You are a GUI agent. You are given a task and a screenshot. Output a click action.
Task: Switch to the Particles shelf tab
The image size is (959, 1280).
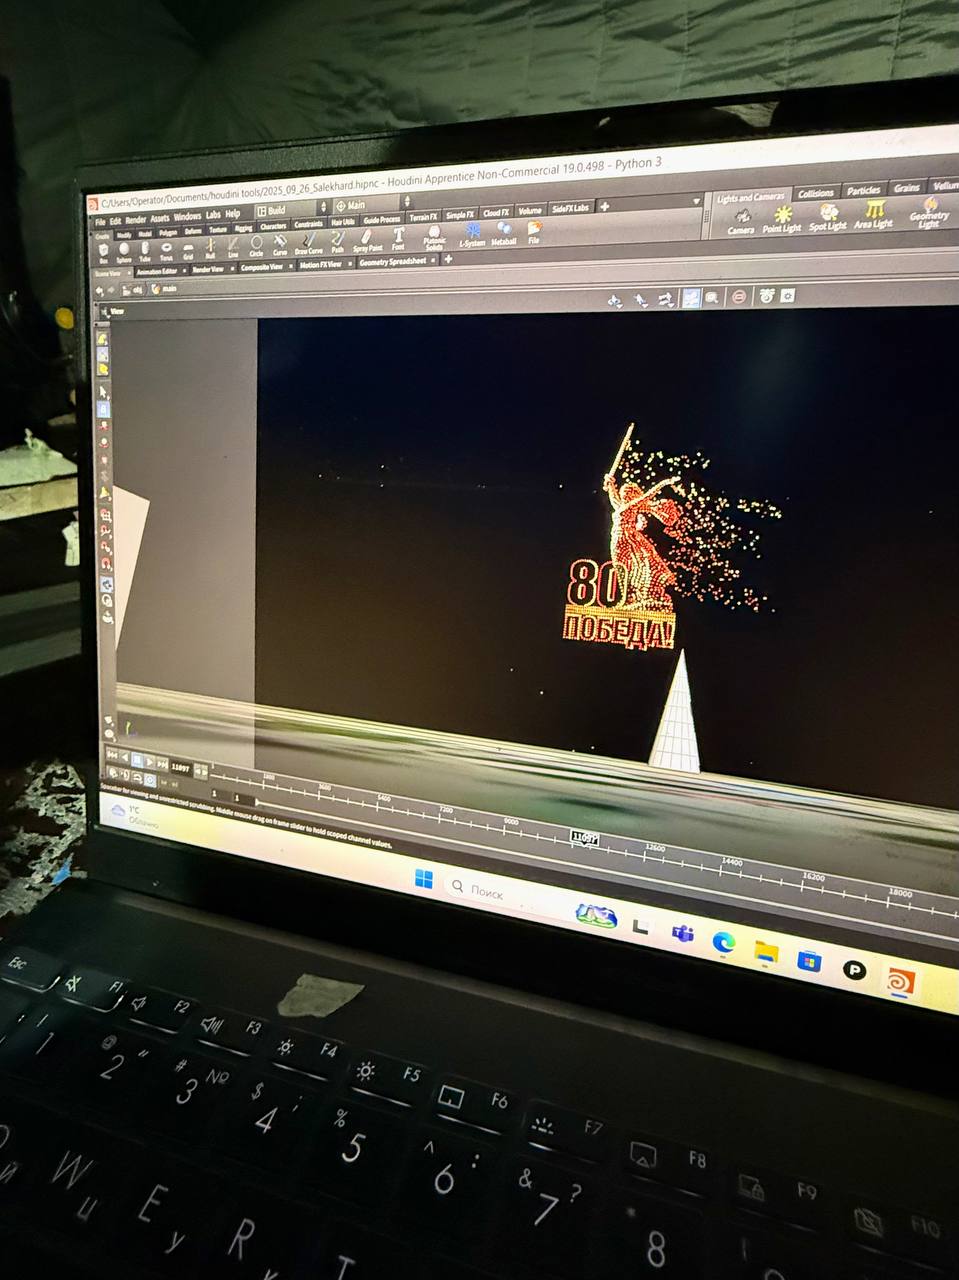[864, 190]
